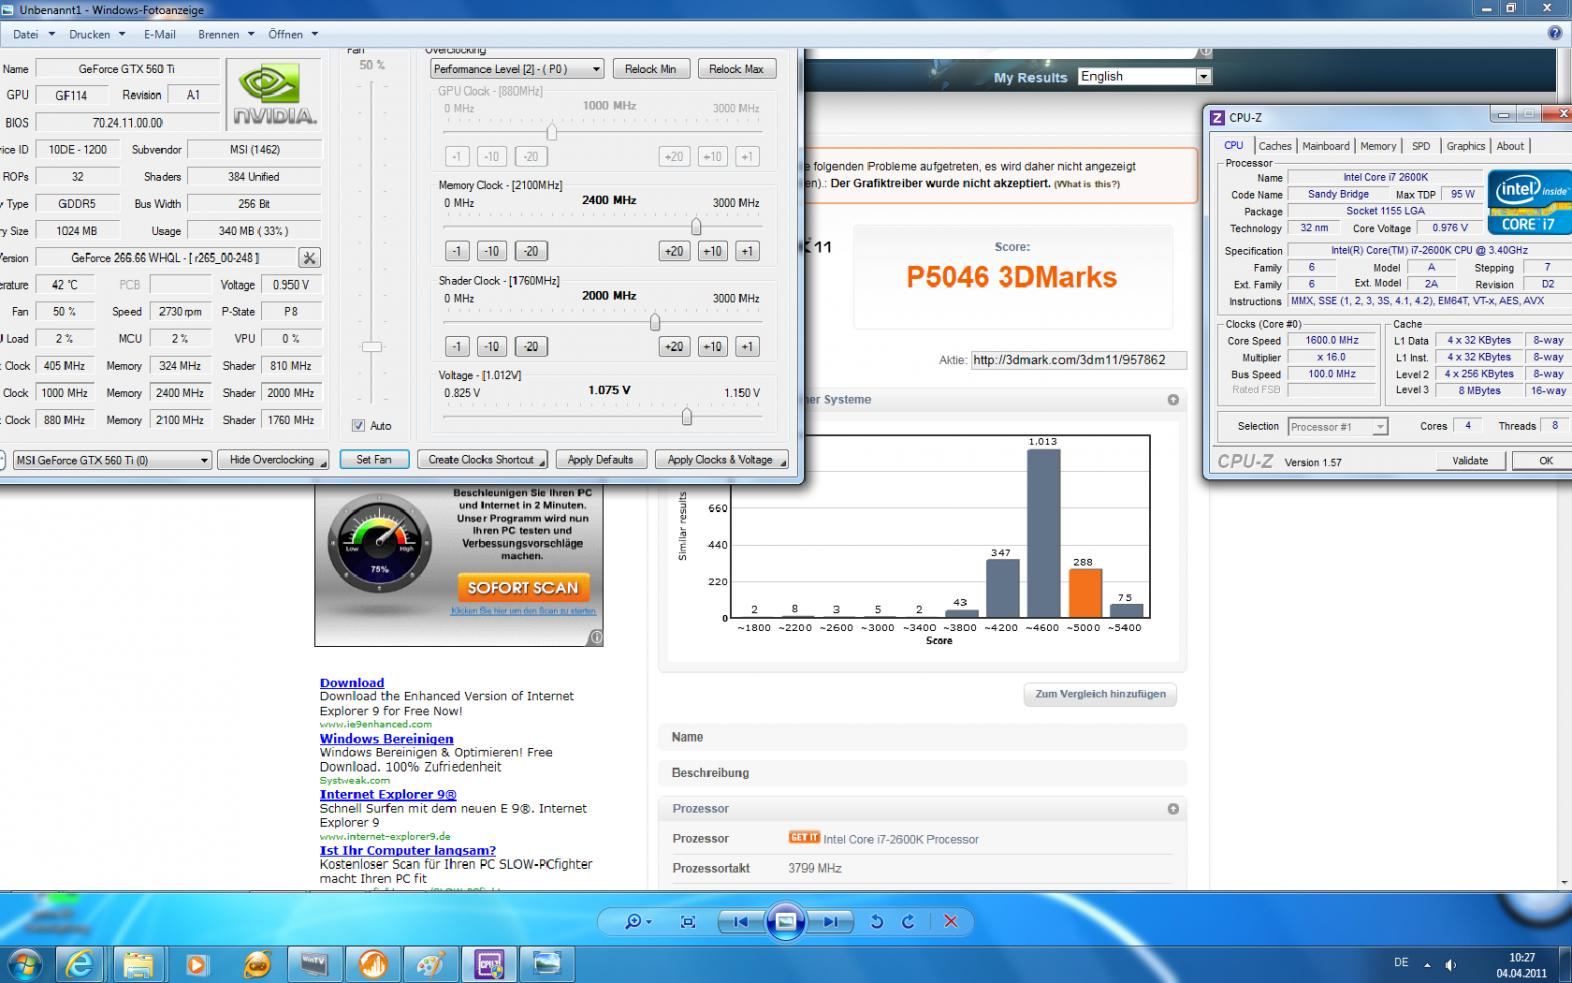Open Paint from the taskbar

point(431,964)
